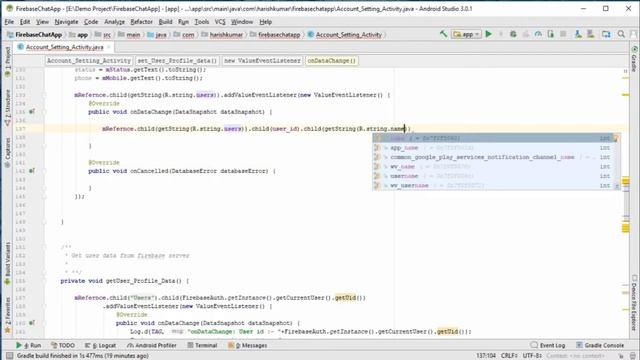Open the Structure tool window side tab
The height and width of the screenshot is (360, 640).
click(7, 107)
